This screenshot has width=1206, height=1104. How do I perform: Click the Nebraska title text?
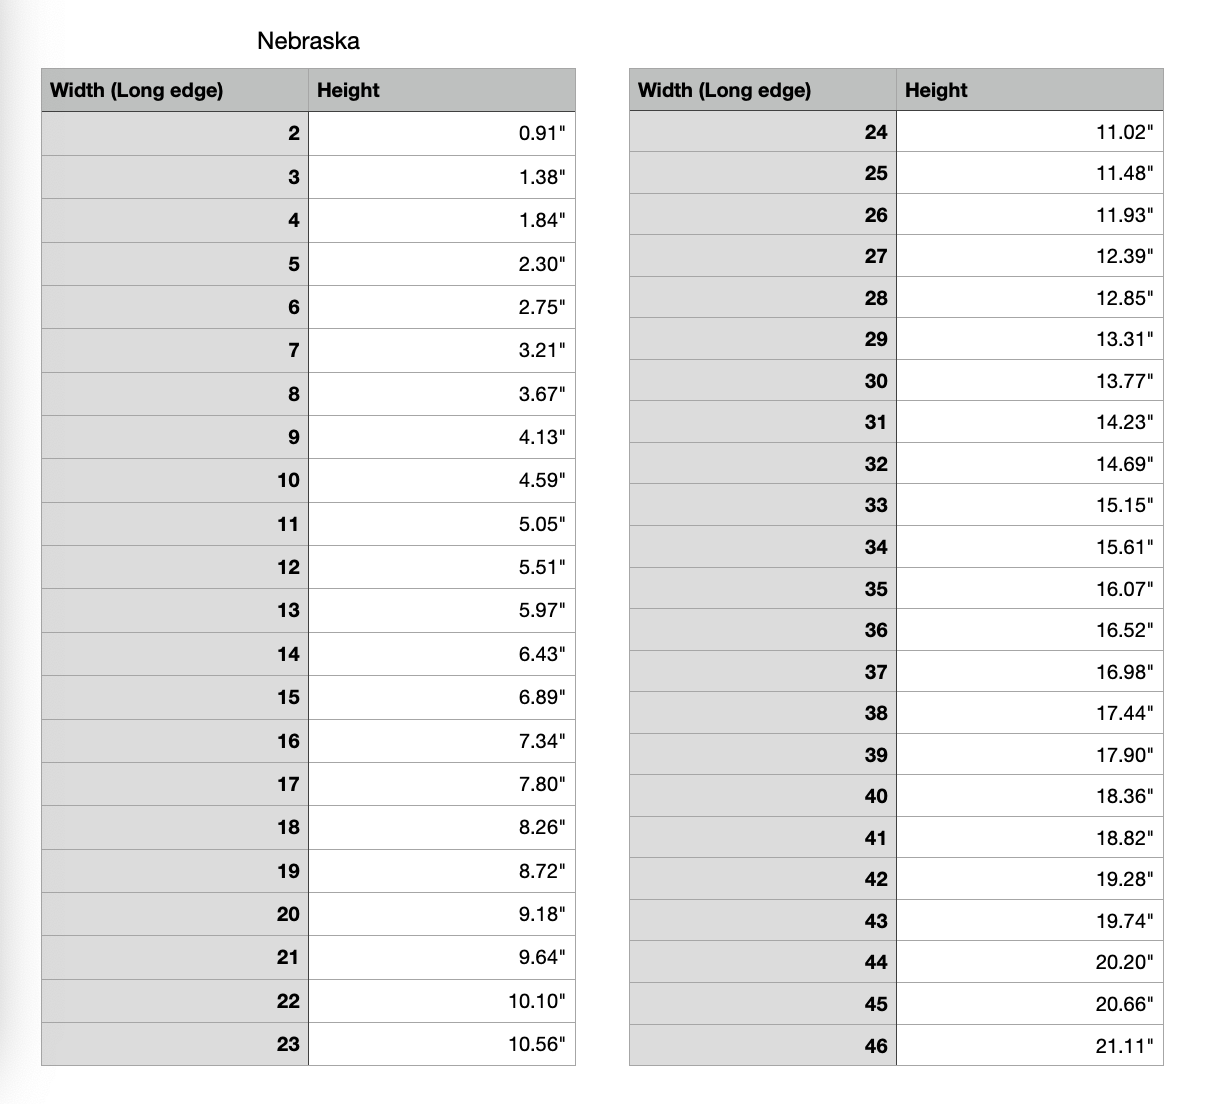(308, 41)
